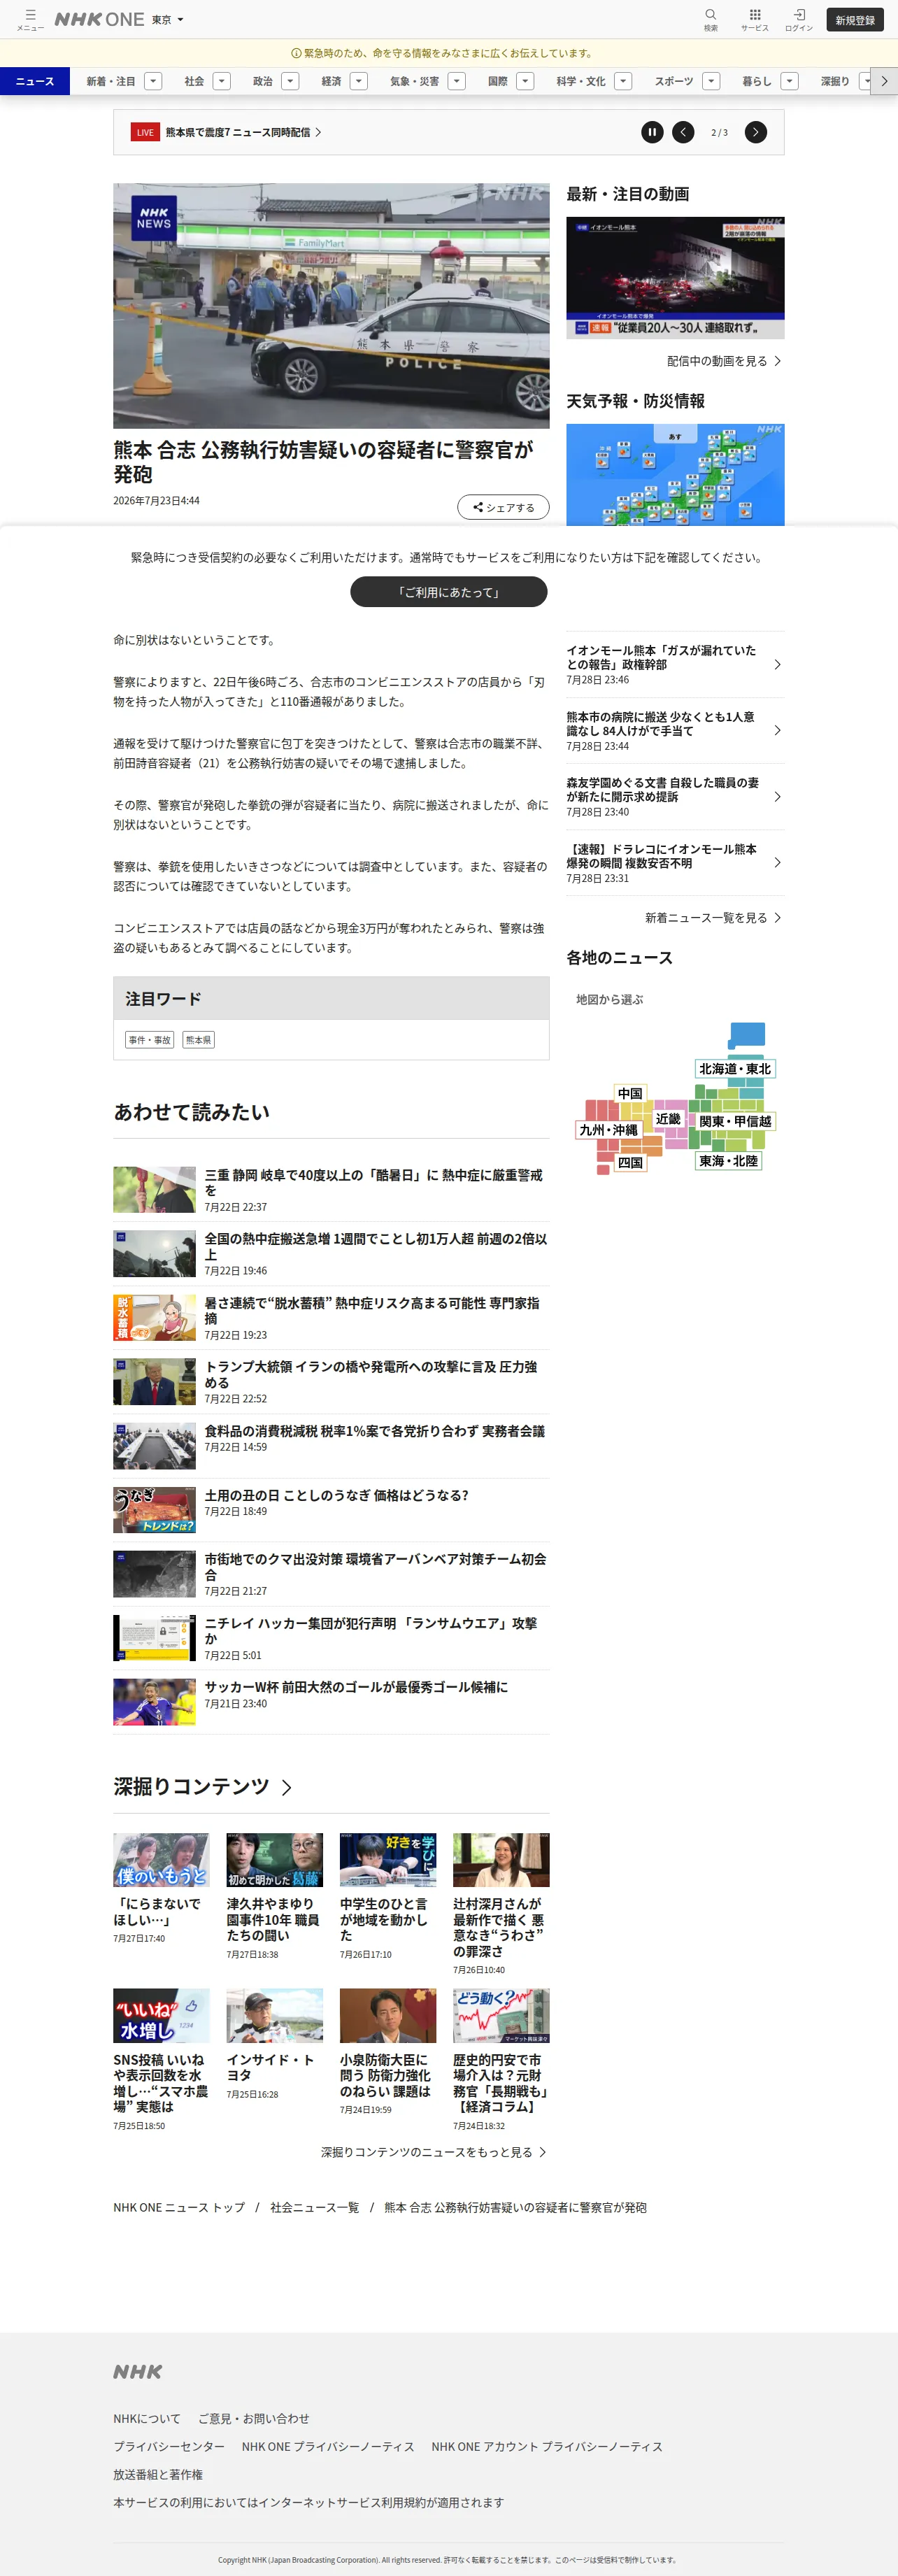Click the 新規登録 button
This screenshot has width=898, height=2576.
855,20
